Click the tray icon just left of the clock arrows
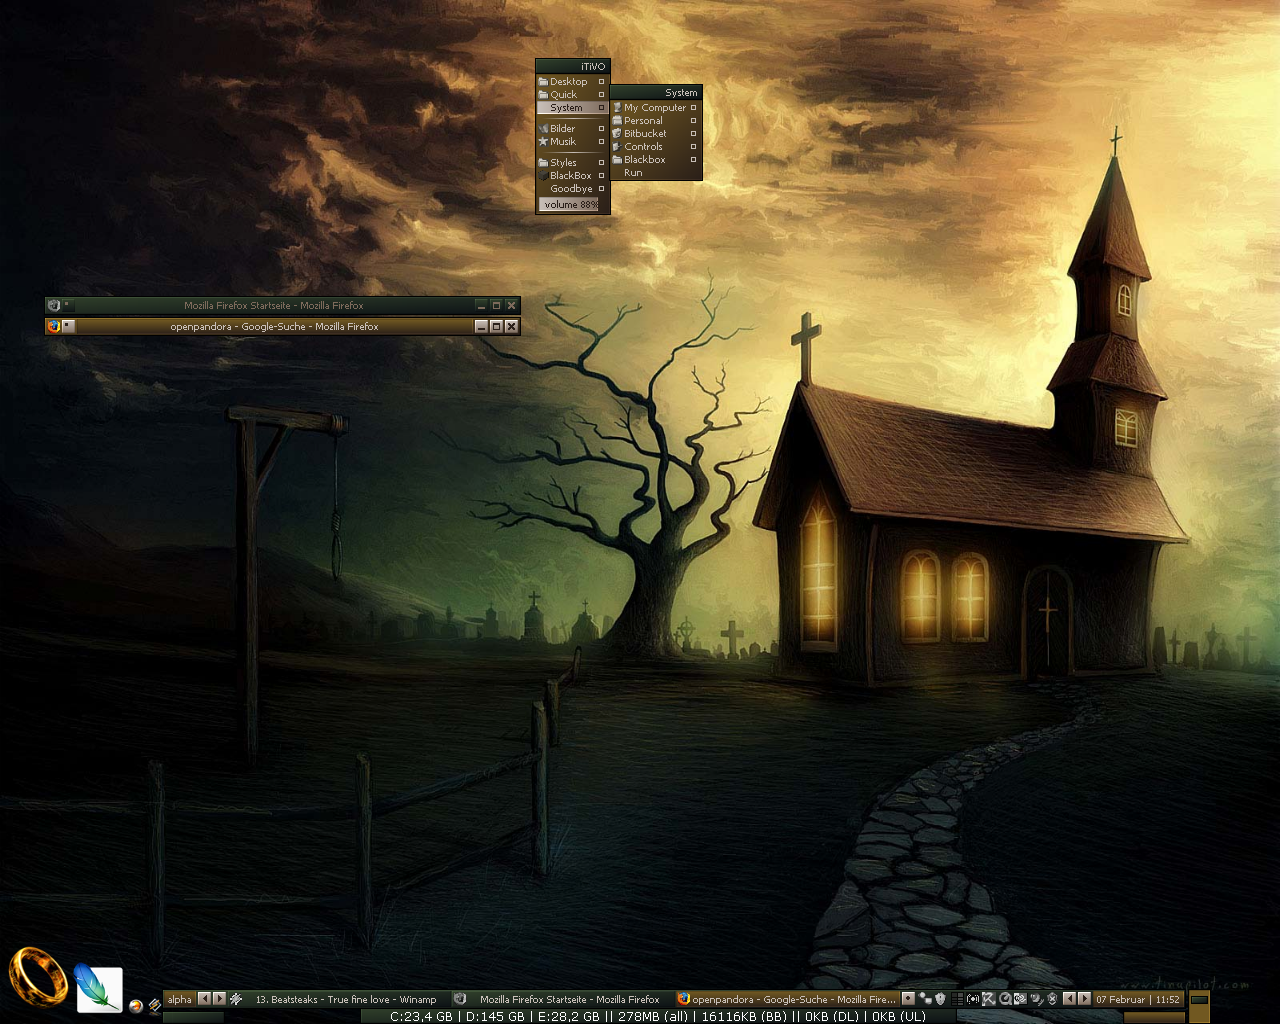1280x1024 pixels. tap(1052, 999)
